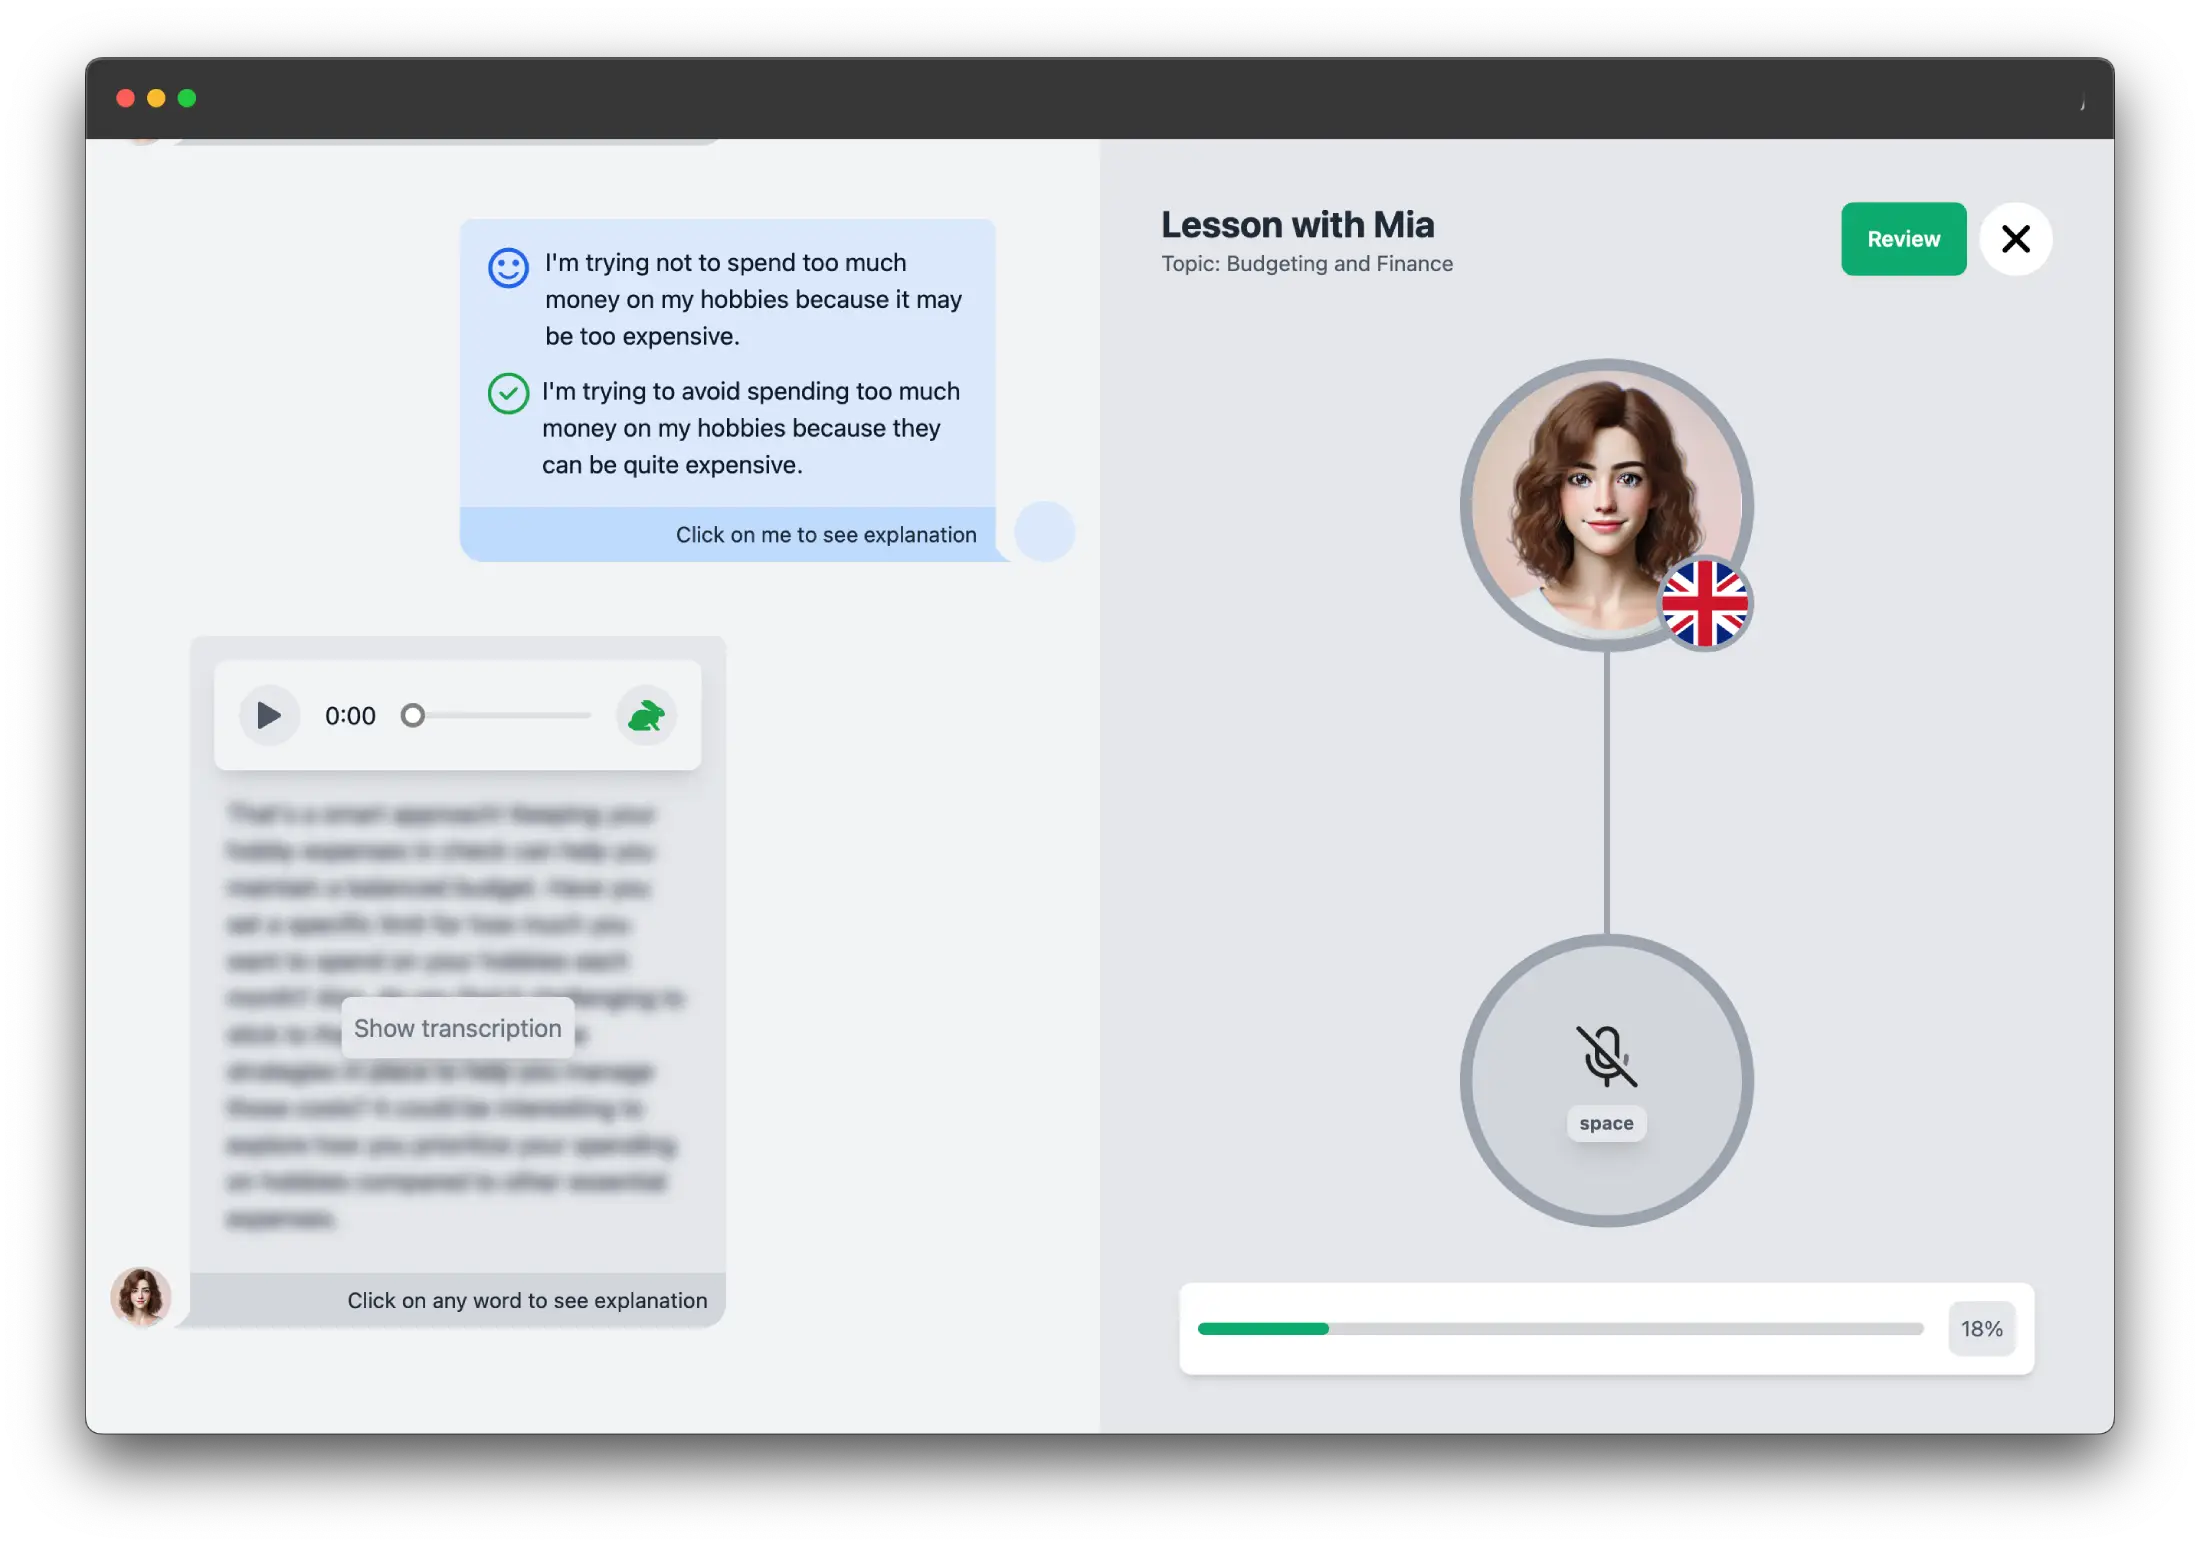Viewport: 2200px width, 1547px height.
Task: Click the close lesson X button
Action: point(2016,238)
